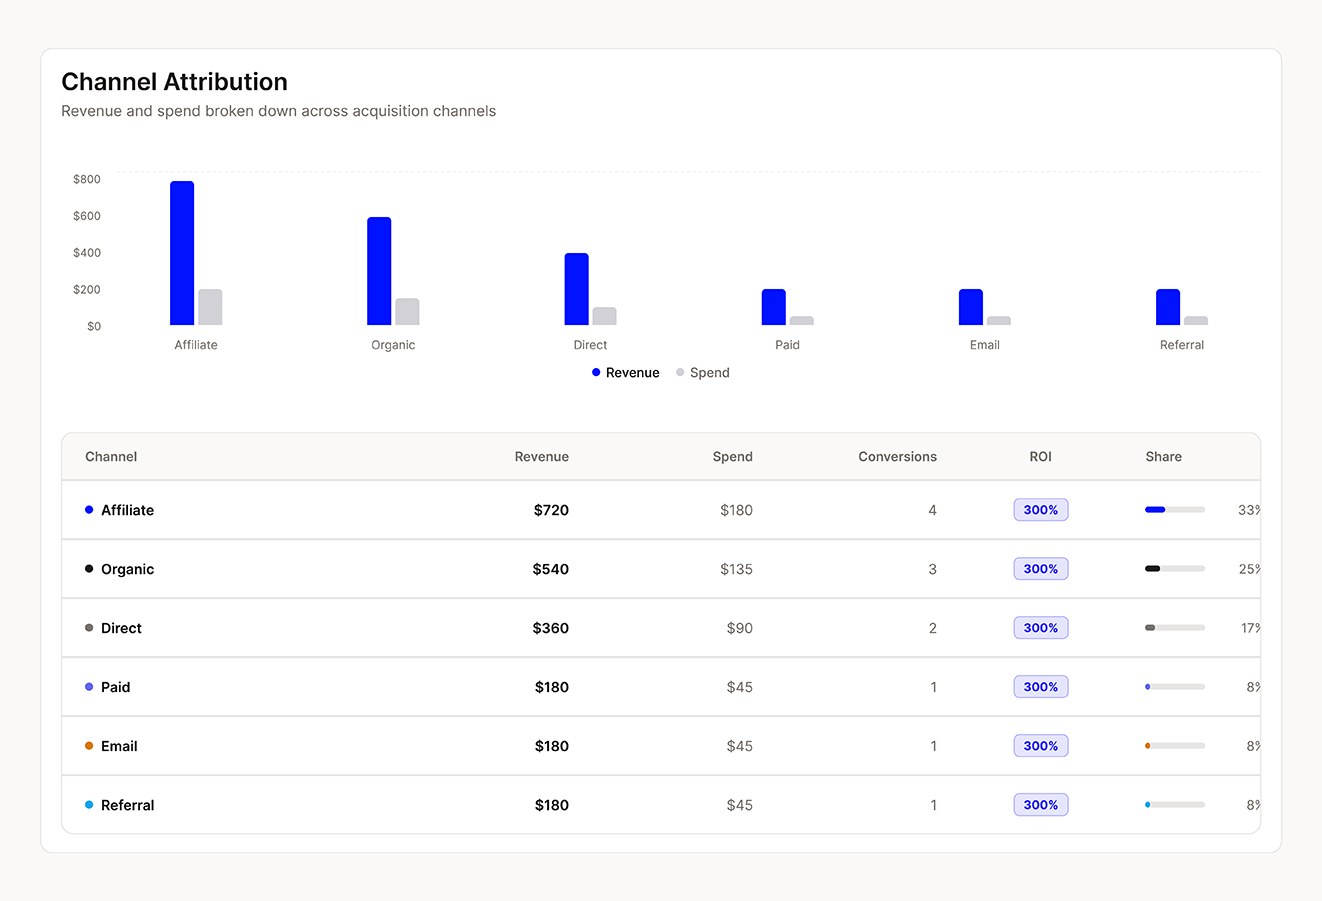
Task: Click the Organic spend bar in the chart
Action: (x=407, y=312)
